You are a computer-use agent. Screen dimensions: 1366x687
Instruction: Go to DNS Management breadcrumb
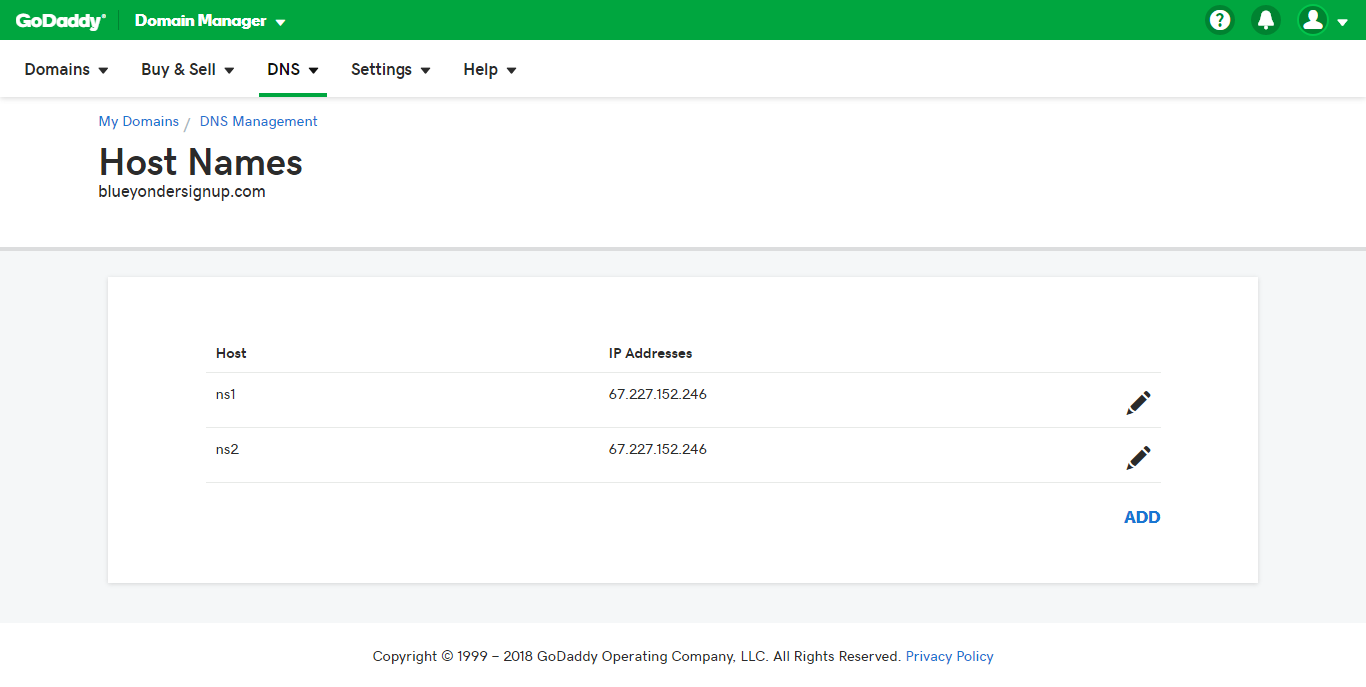pyautogui.click(x=259, y=121)
